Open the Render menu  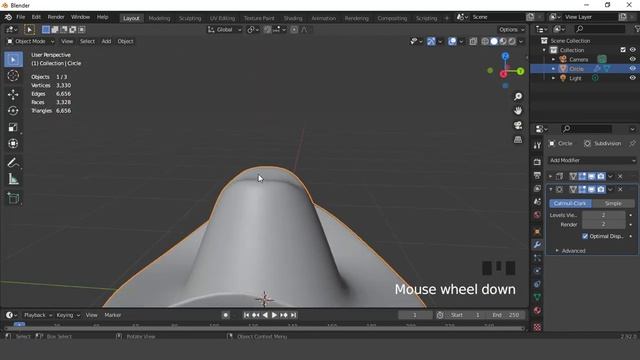[x=56, y=17]
